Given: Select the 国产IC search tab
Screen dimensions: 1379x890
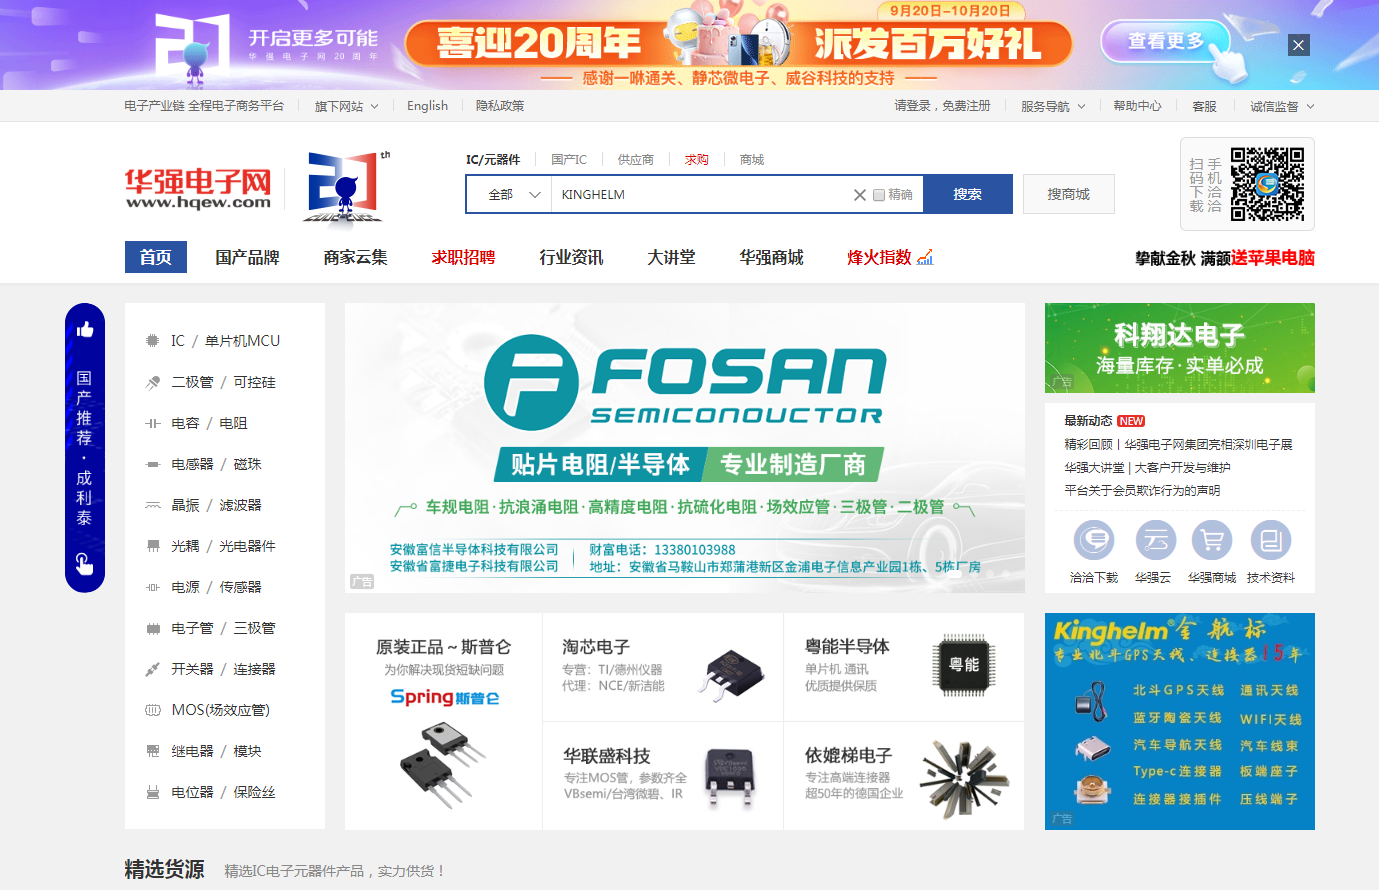Looking at the screenshot, I should pyautogui.click(x=569, y=159).
